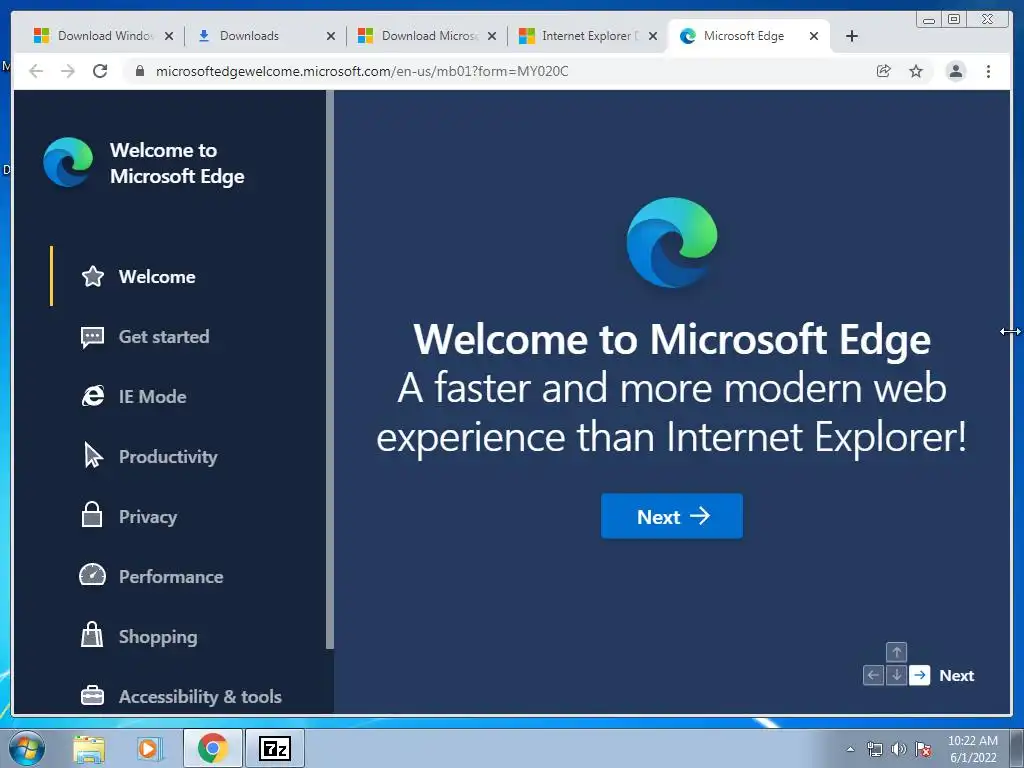View site information padlock icon
Screen dimensions: 1024x768
[x=139, y=71]
